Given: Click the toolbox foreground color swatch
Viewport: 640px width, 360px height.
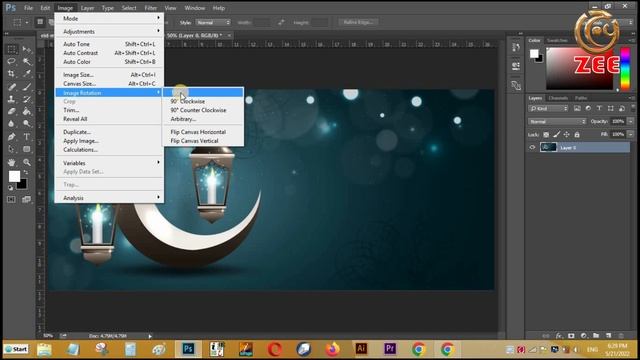Looking at the screenshot, I should [14, 176].
